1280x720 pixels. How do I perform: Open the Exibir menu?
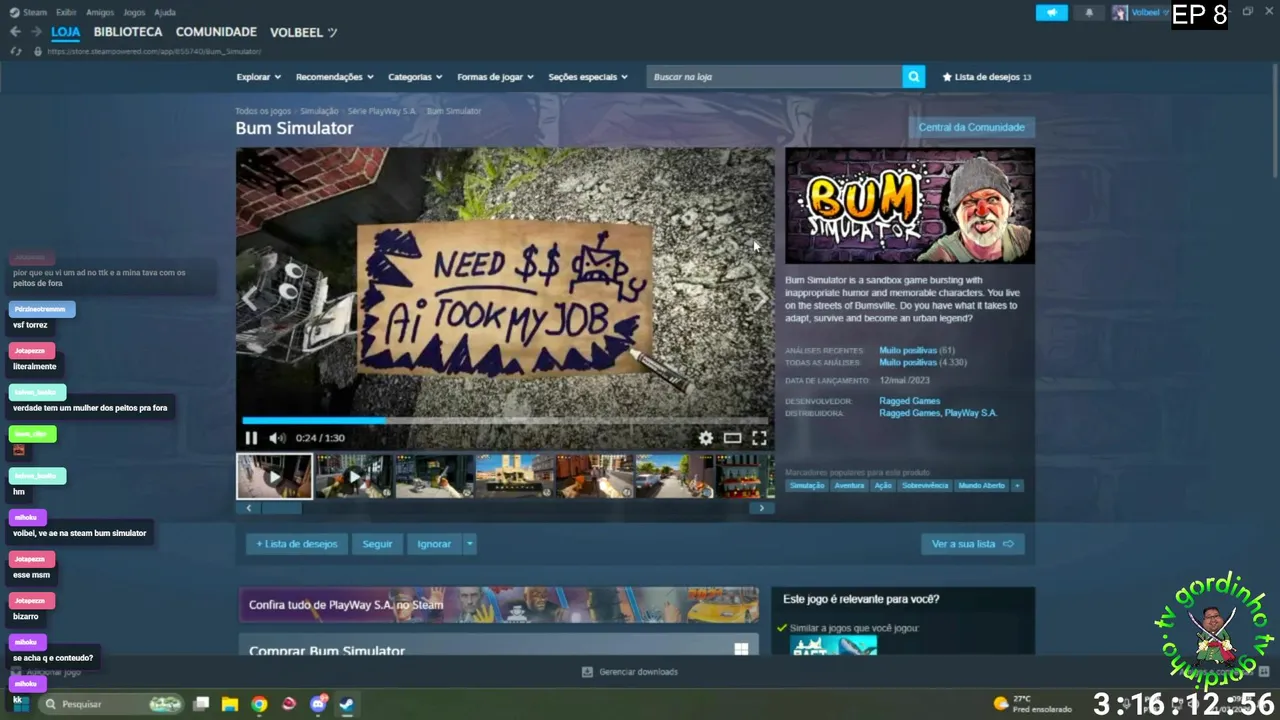tap(66, 12)
